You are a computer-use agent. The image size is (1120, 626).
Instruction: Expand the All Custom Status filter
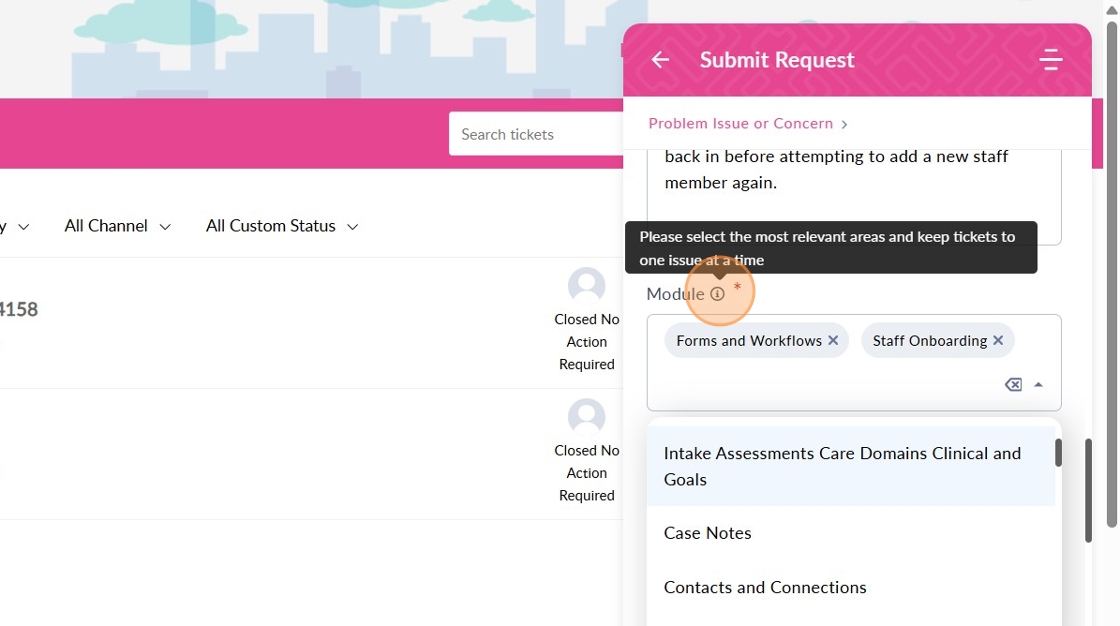[281, 226]
